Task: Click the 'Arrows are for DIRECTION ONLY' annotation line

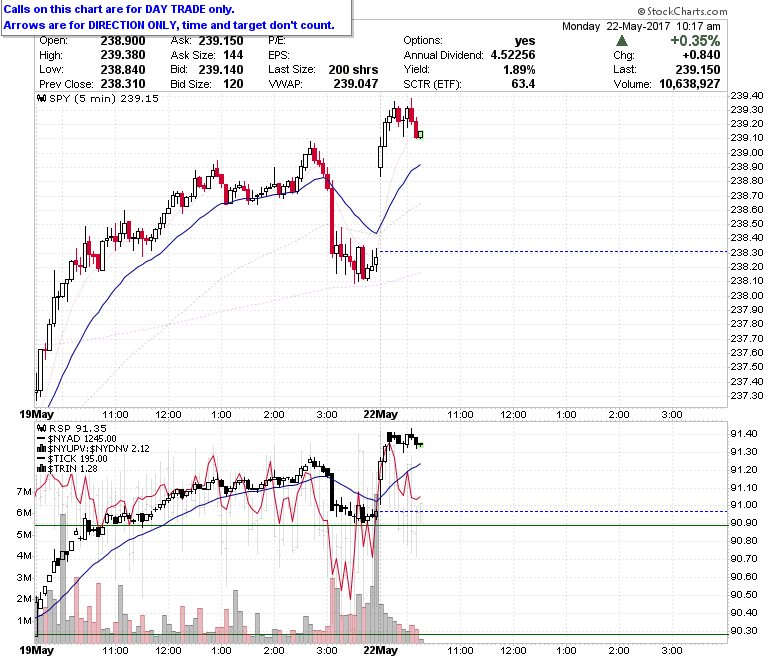Action: [x=169, y=25]
